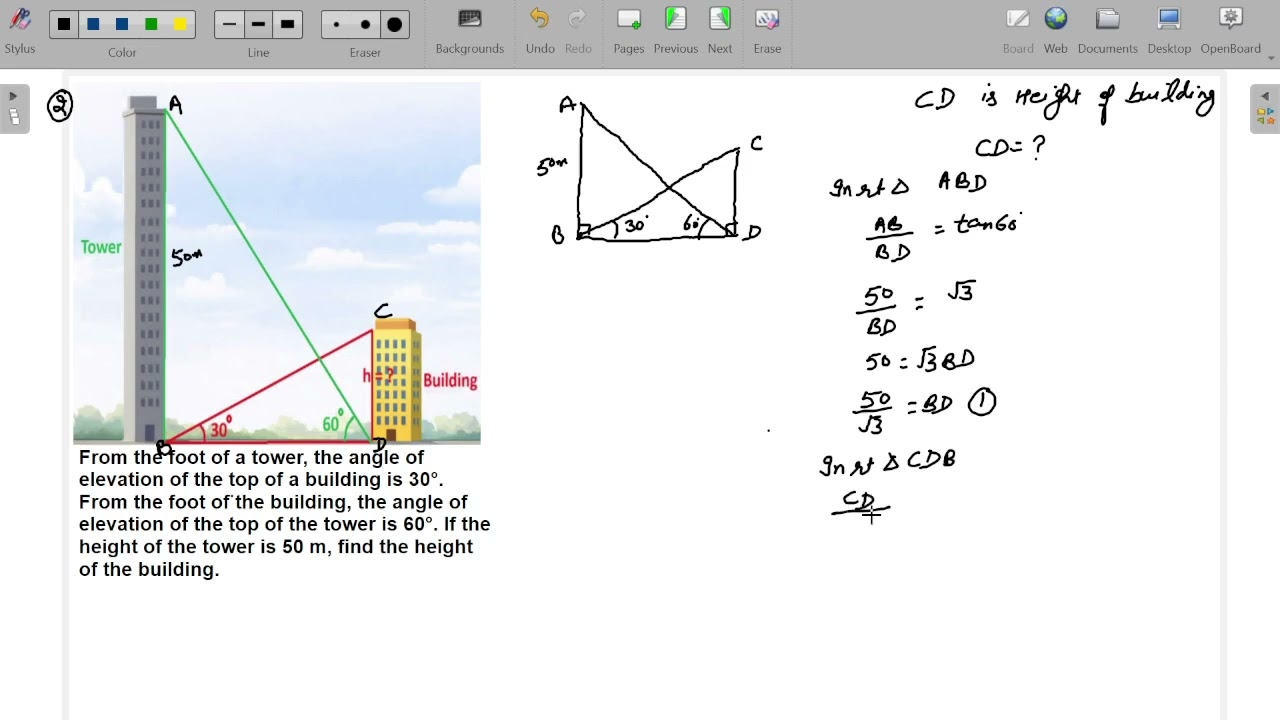Select the green pen color
The width and height of the screenshot is (1280, 720).
point(151,24)
